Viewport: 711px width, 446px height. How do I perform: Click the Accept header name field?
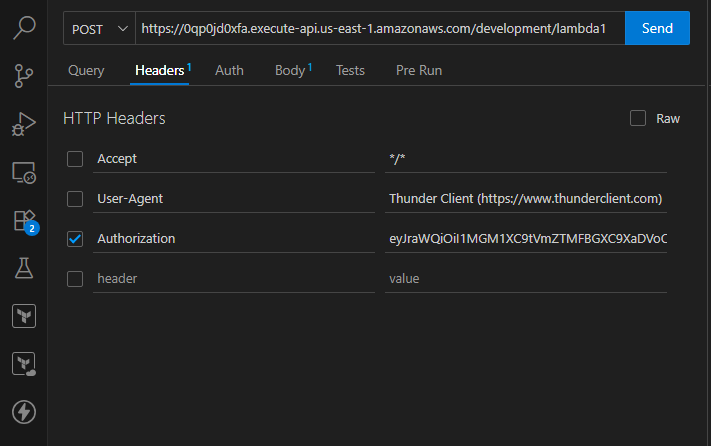tap(234, 159)
